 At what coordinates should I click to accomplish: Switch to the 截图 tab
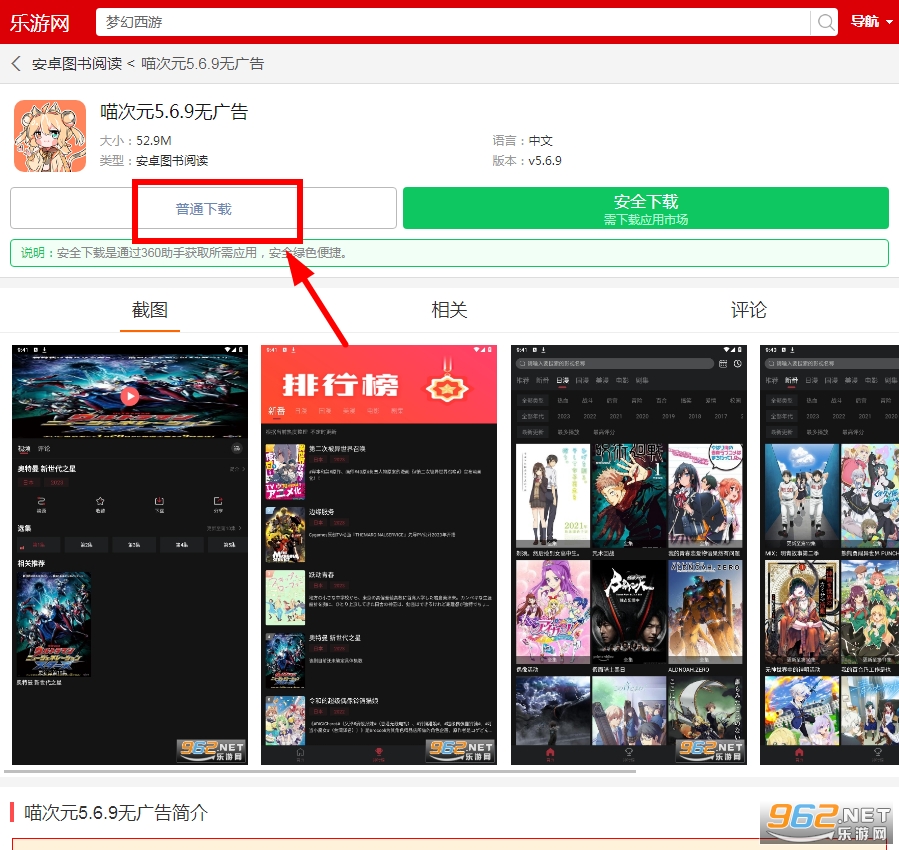[150, 310]
